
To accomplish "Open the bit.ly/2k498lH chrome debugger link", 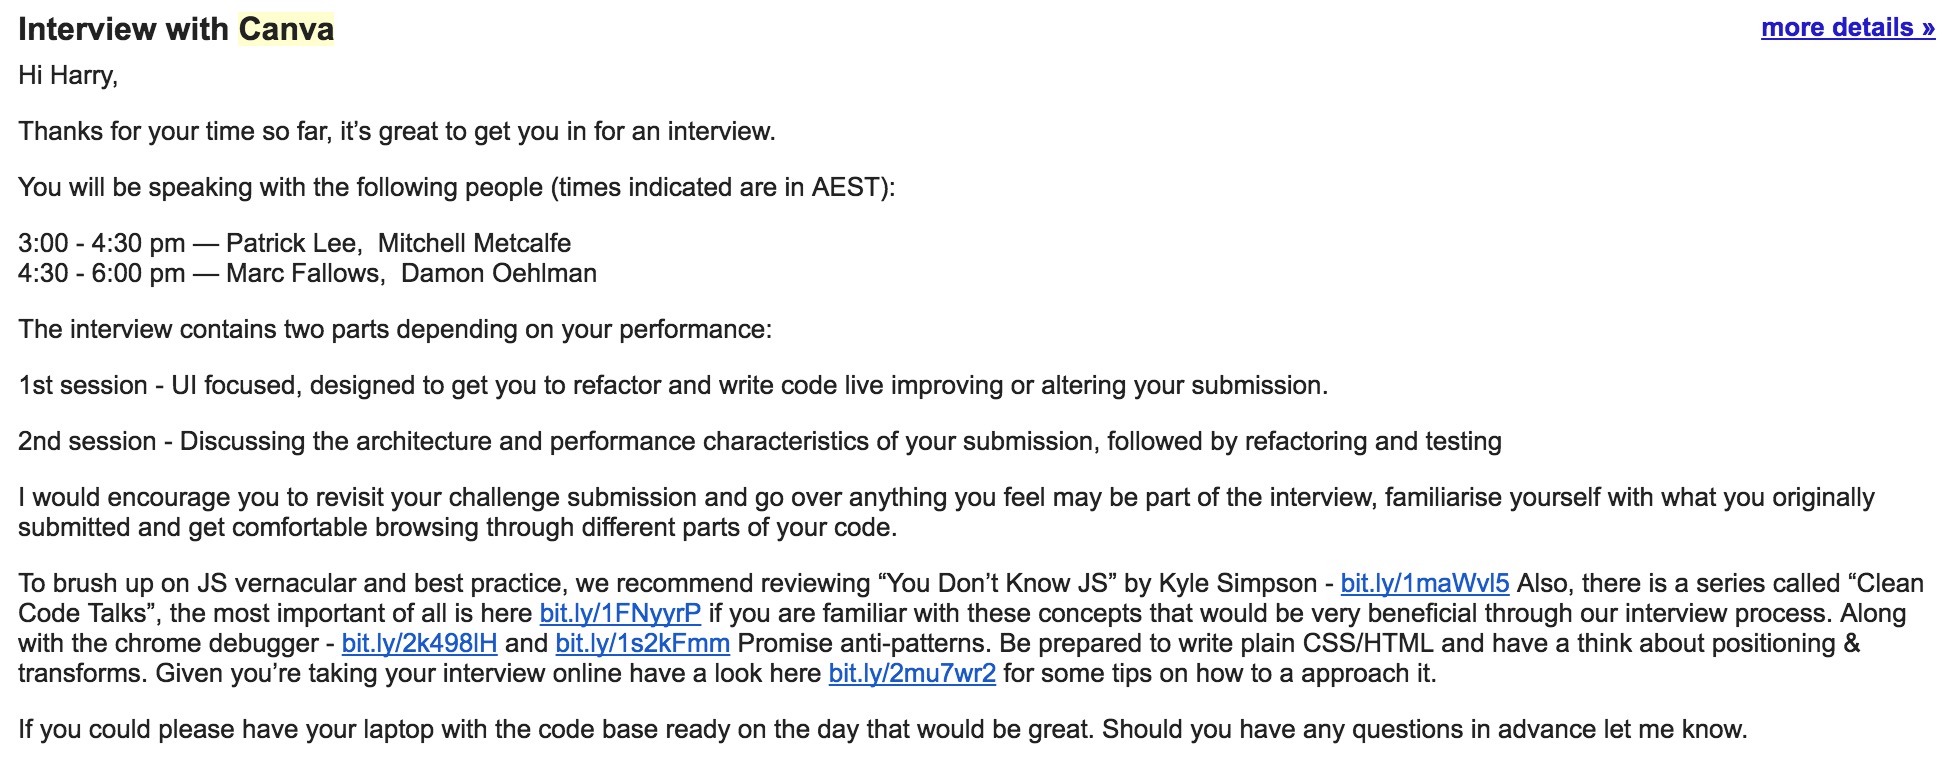I will (419, 644).
